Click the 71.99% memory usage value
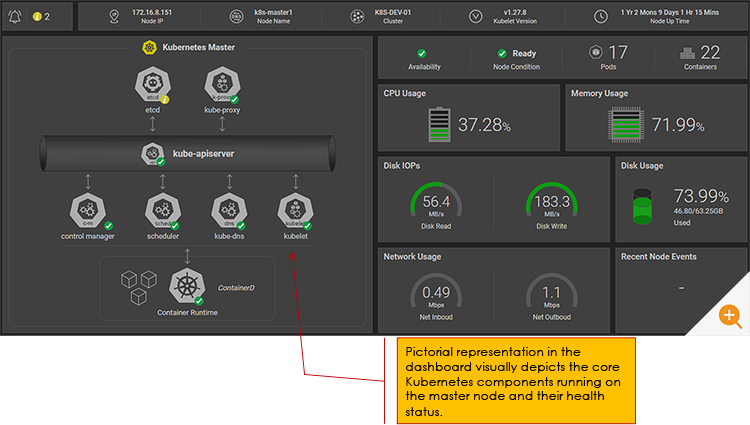Viewport: 750px width, 425px height. point(678,125)
